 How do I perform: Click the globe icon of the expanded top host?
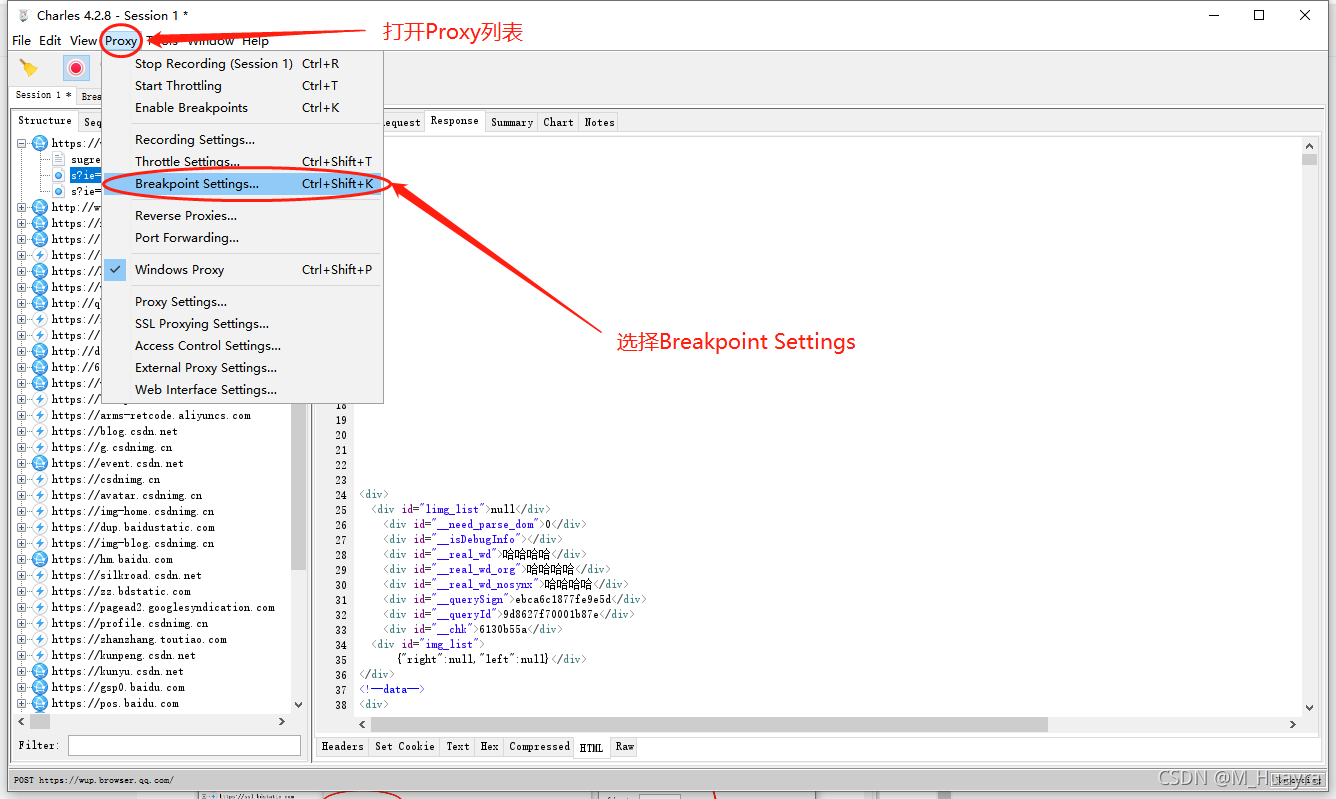pos(40,143)
